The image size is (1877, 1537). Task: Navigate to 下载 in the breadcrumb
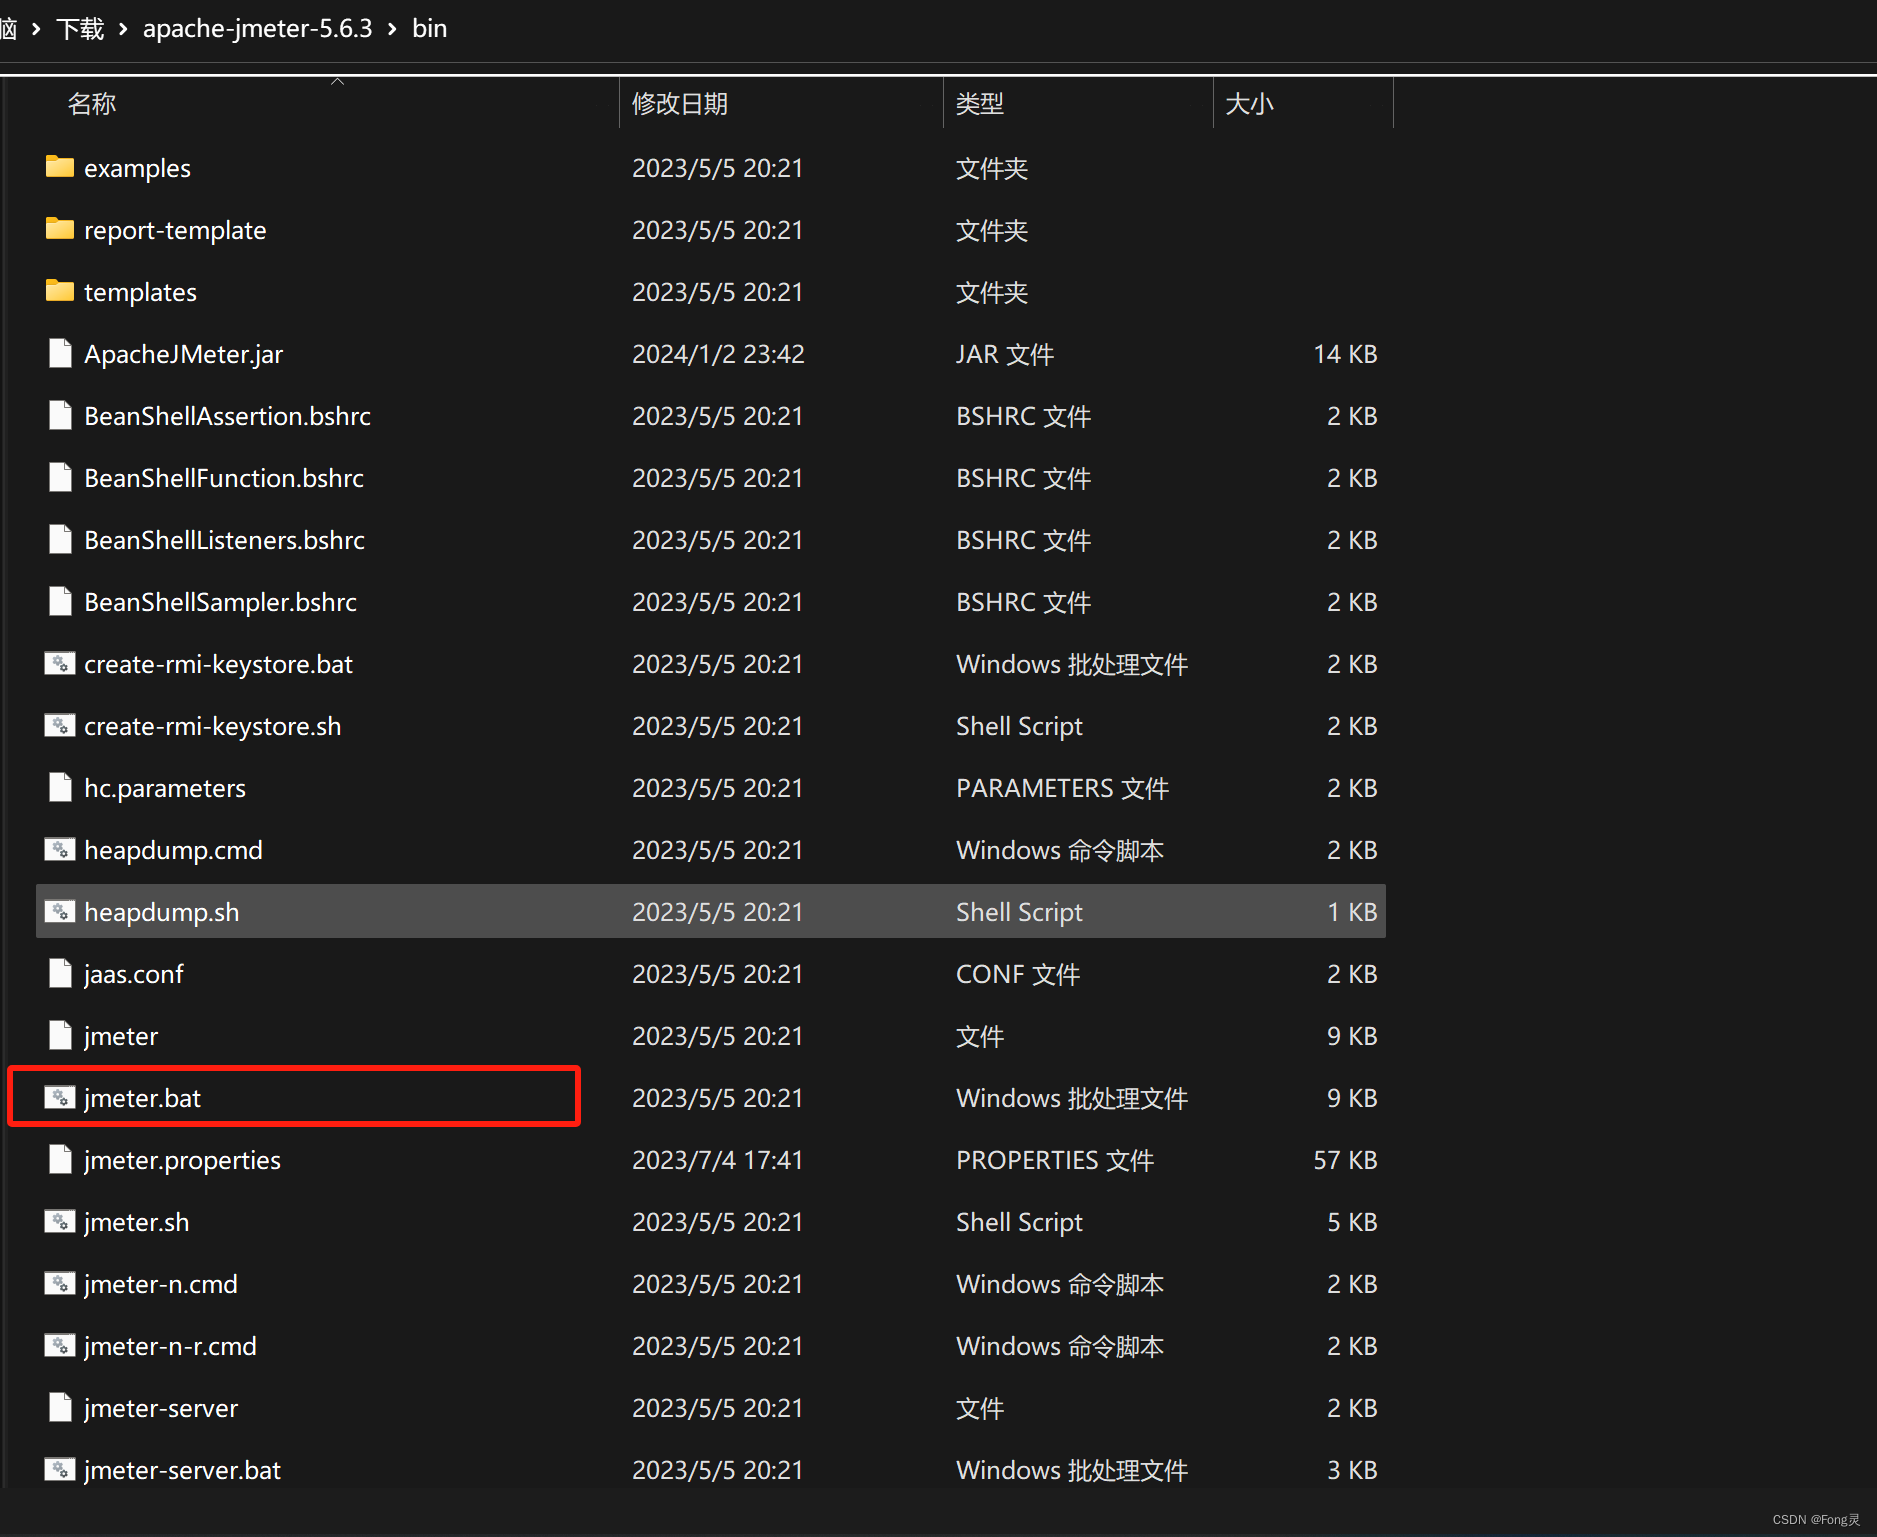[x=80, y=28]
